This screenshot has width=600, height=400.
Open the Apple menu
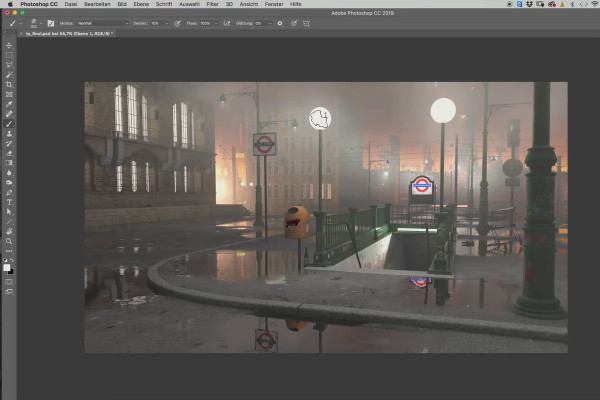pos(10,4)
